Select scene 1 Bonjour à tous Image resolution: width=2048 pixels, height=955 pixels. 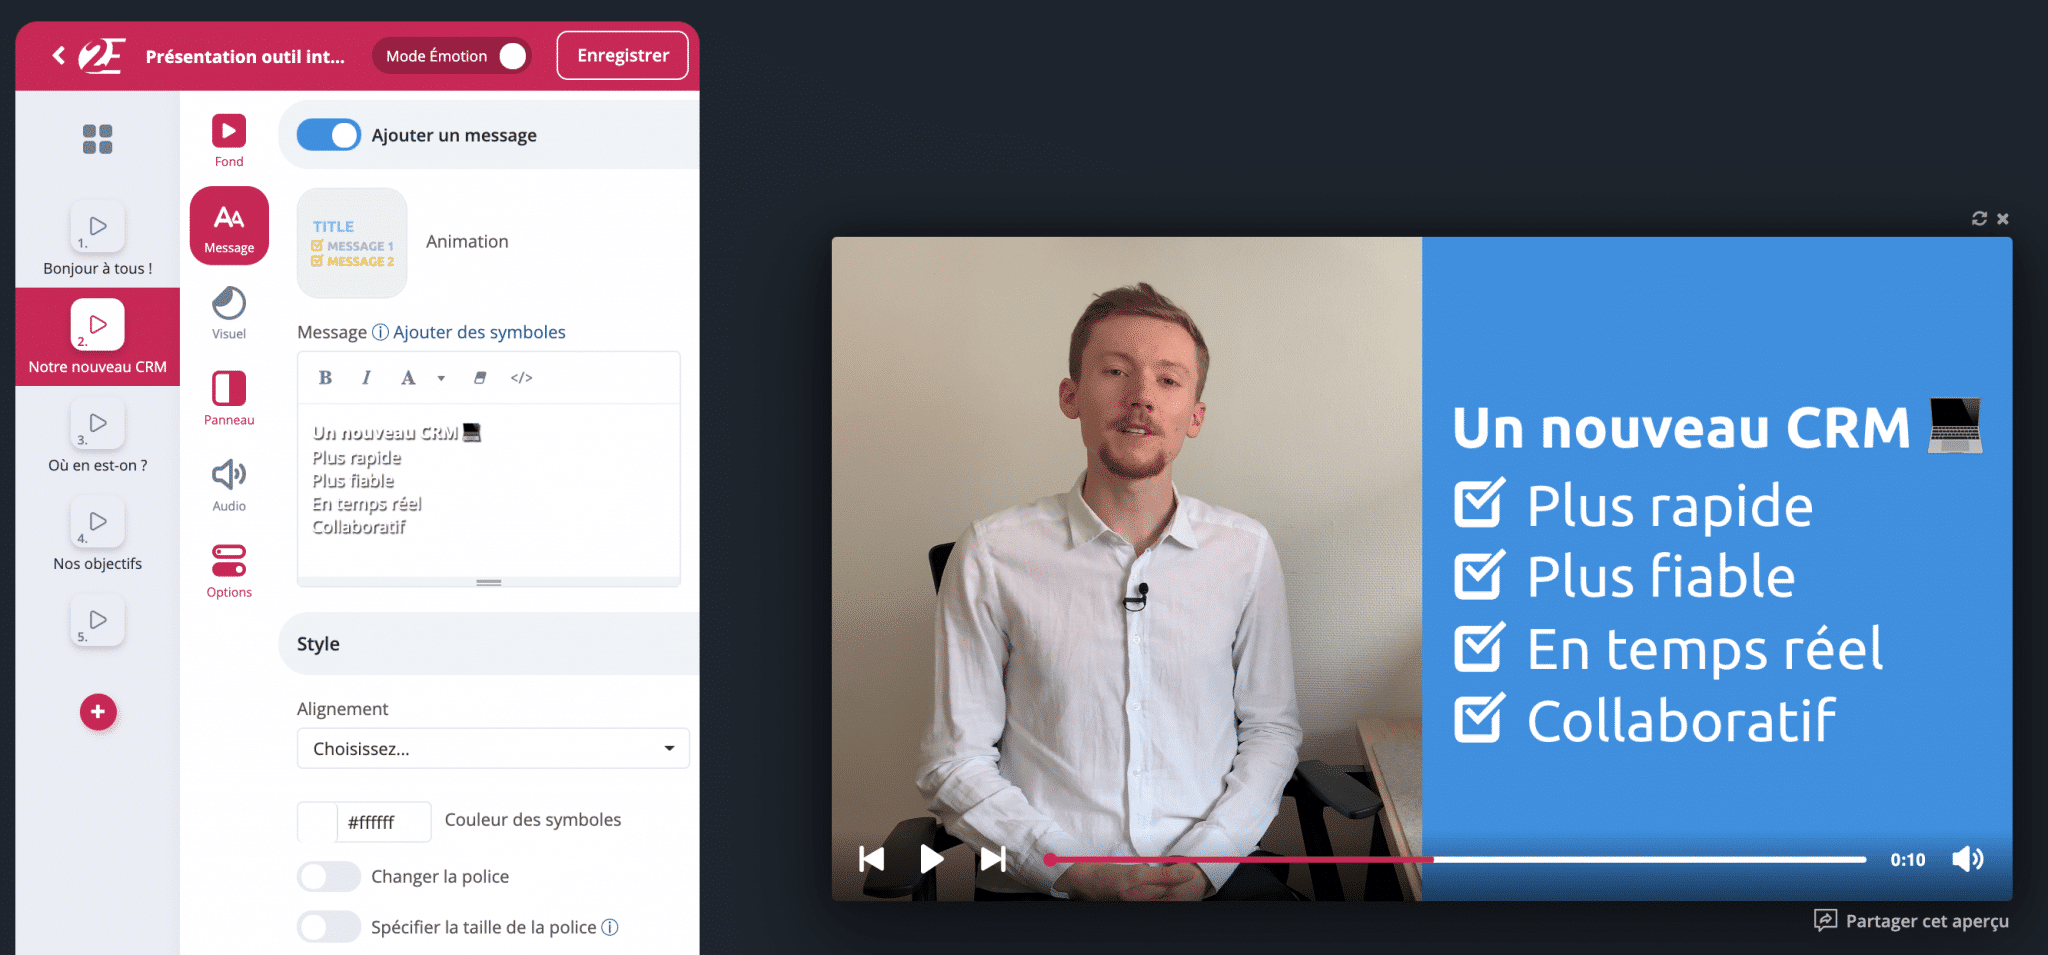point(97,239)
